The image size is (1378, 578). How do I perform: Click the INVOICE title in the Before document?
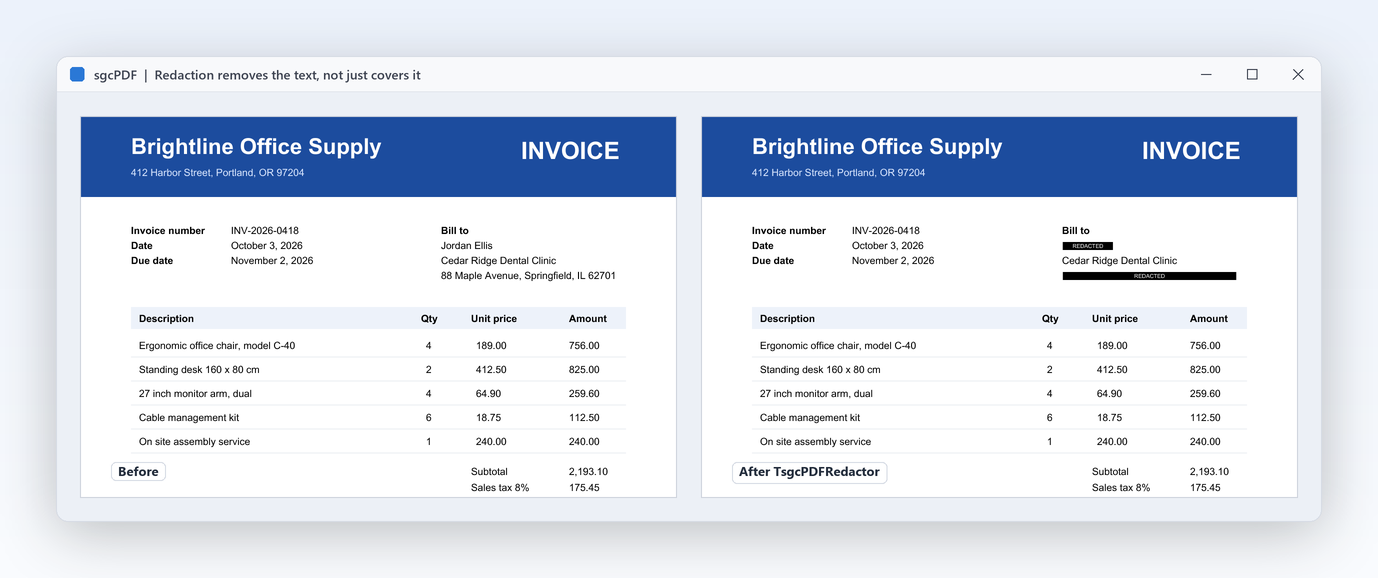pos(570,151)
